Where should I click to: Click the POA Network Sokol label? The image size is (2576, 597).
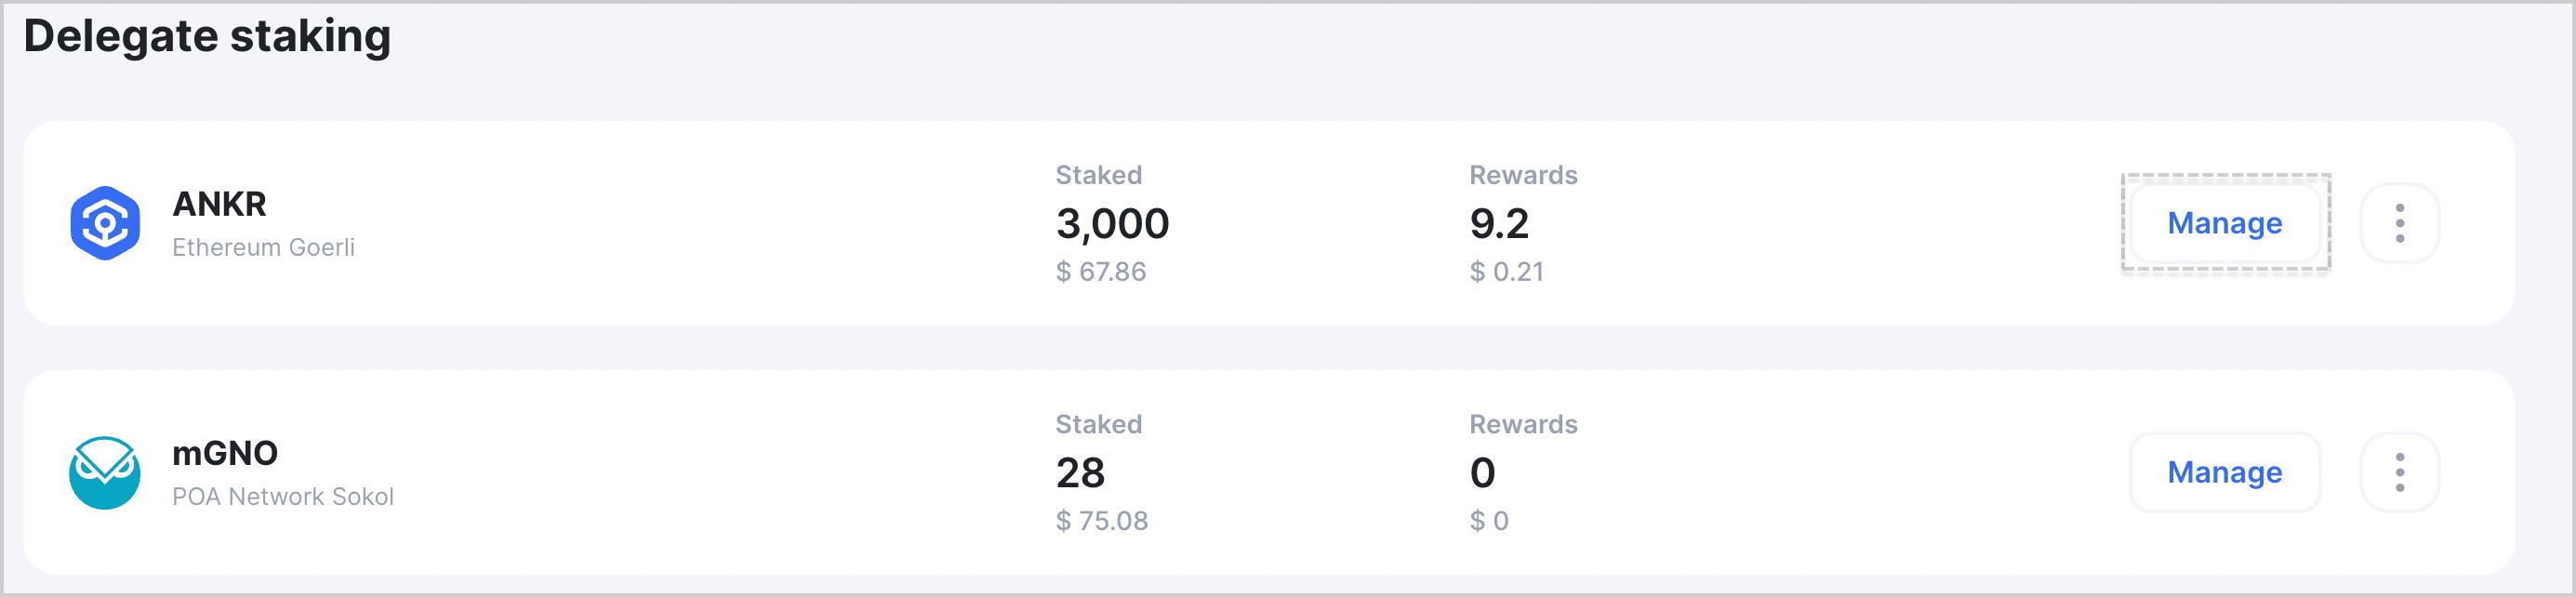click(x=283, y=496)
